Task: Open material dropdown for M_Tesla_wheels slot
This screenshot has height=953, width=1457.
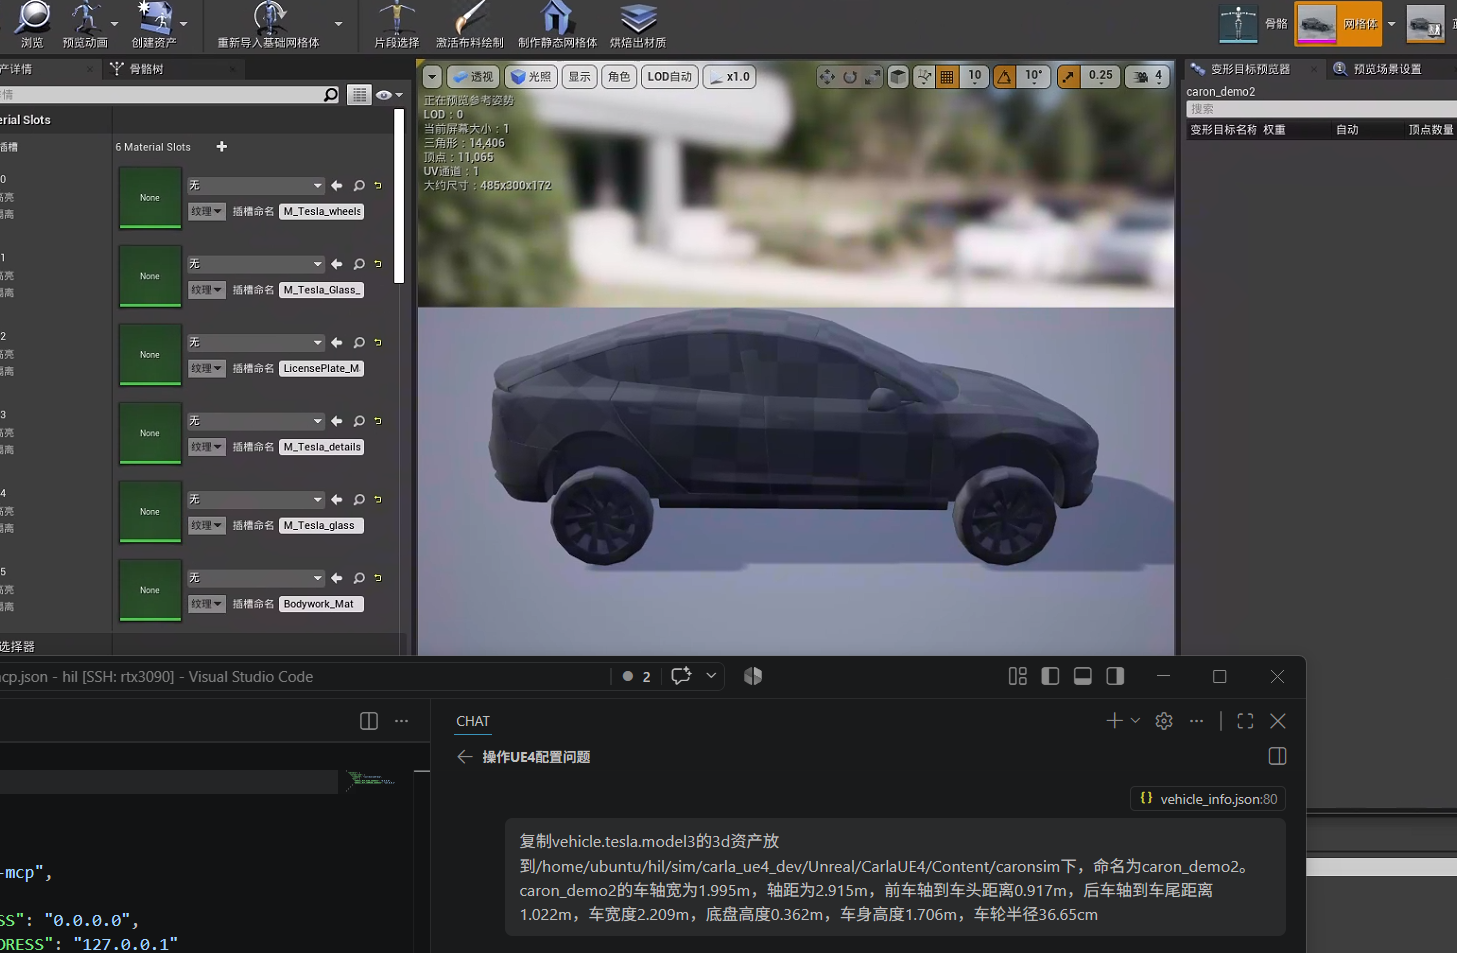Action: tap(256, 186)
